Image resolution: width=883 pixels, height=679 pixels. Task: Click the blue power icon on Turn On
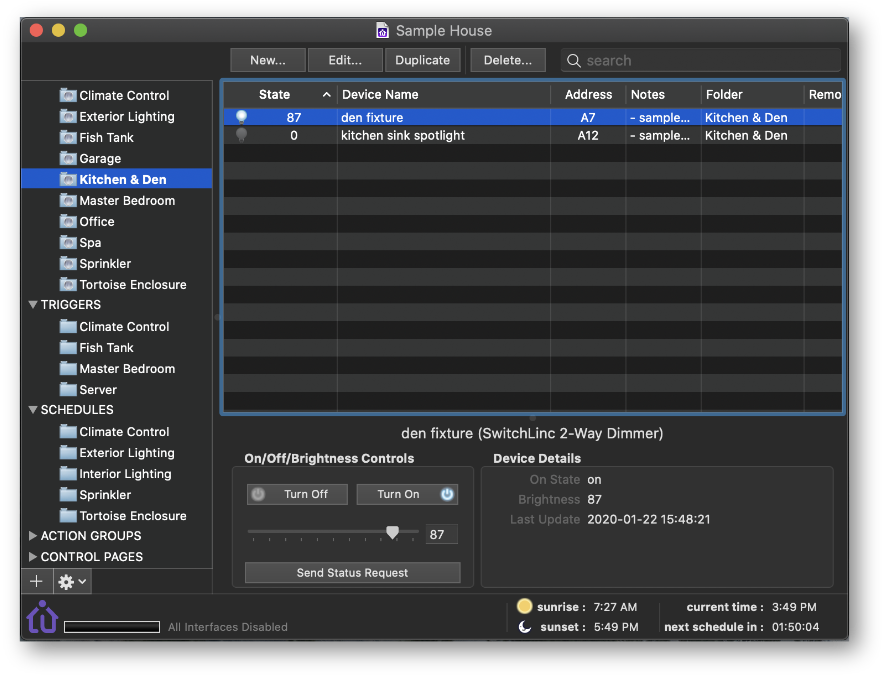point(447,494)
